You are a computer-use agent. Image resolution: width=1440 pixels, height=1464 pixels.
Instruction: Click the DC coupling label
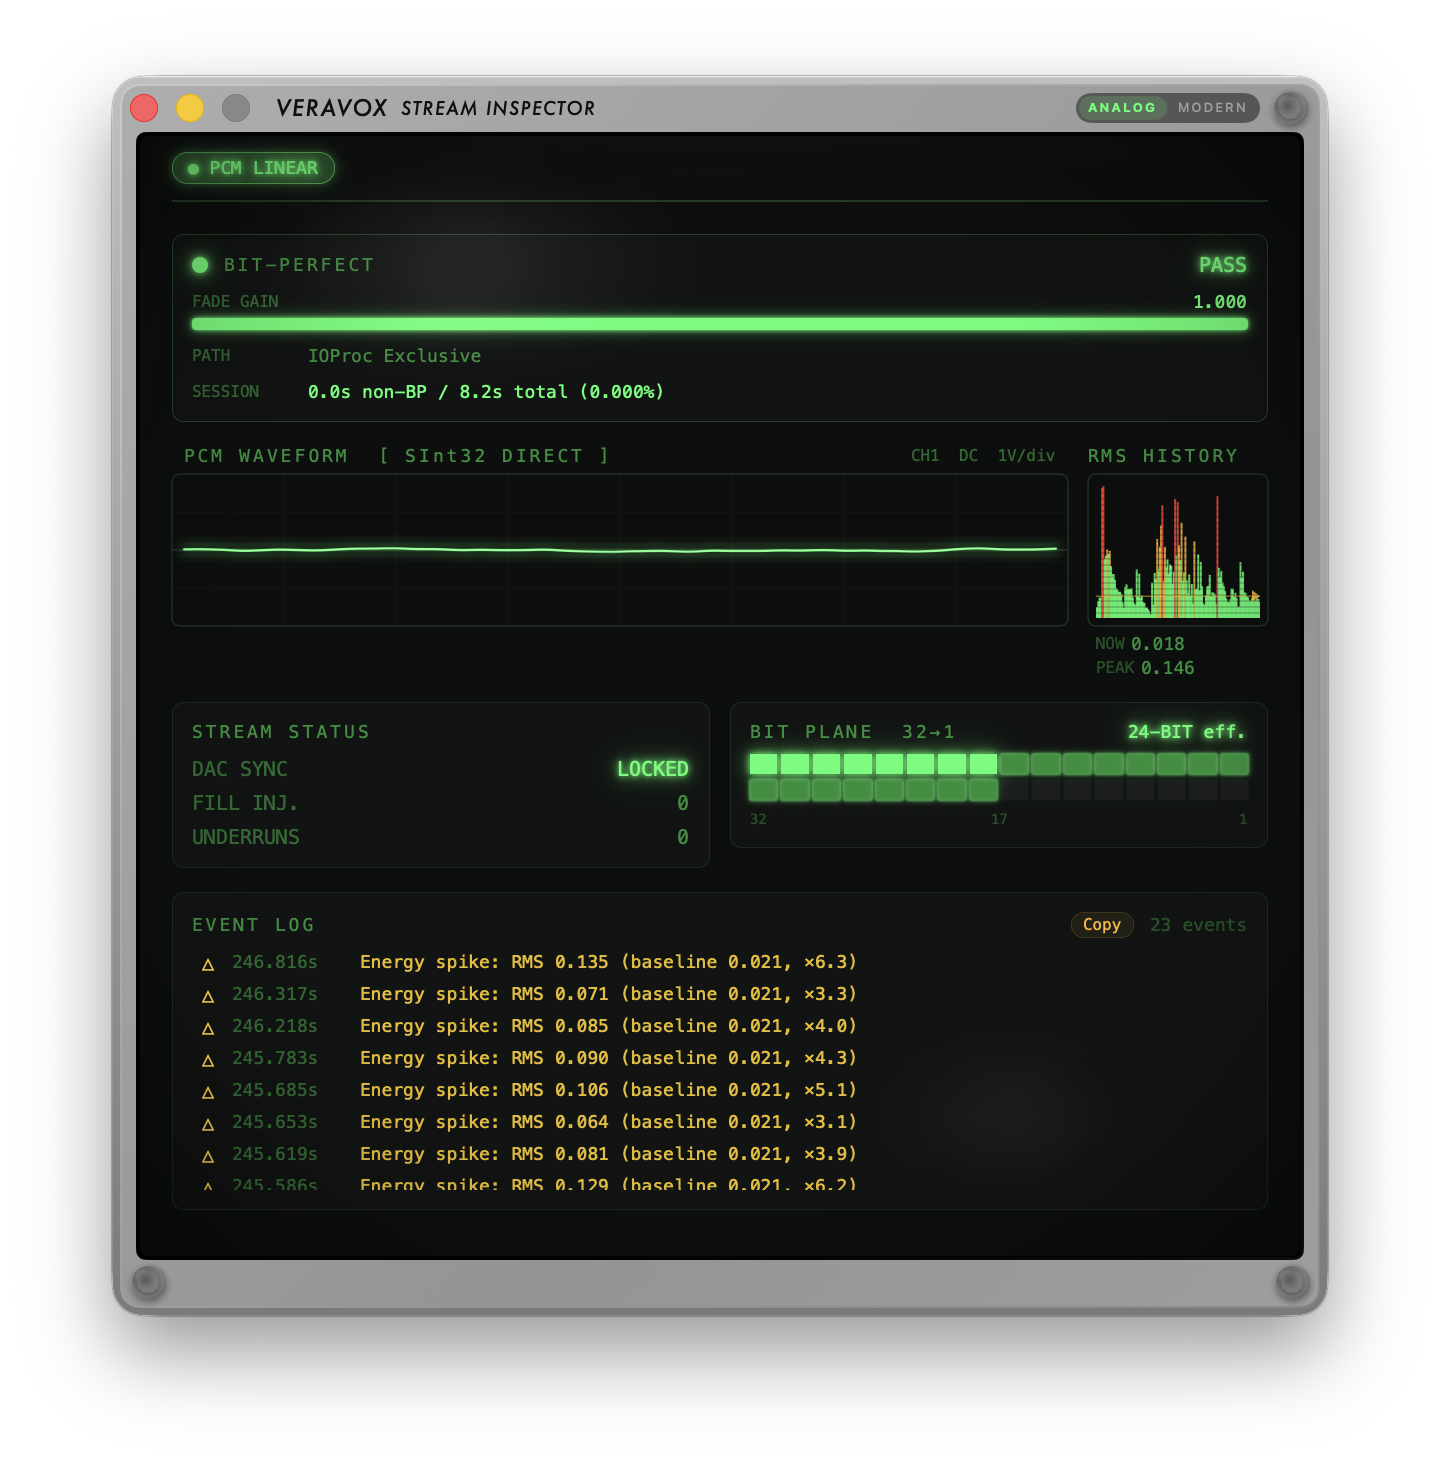(968, 456)
